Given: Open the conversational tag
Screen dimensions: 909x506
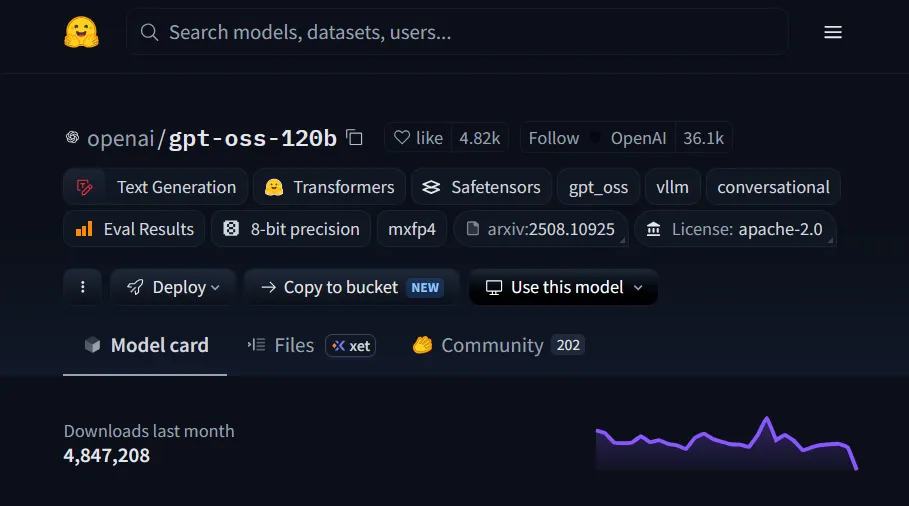Looking at the screenshot, I should click(x=773, y=187).
